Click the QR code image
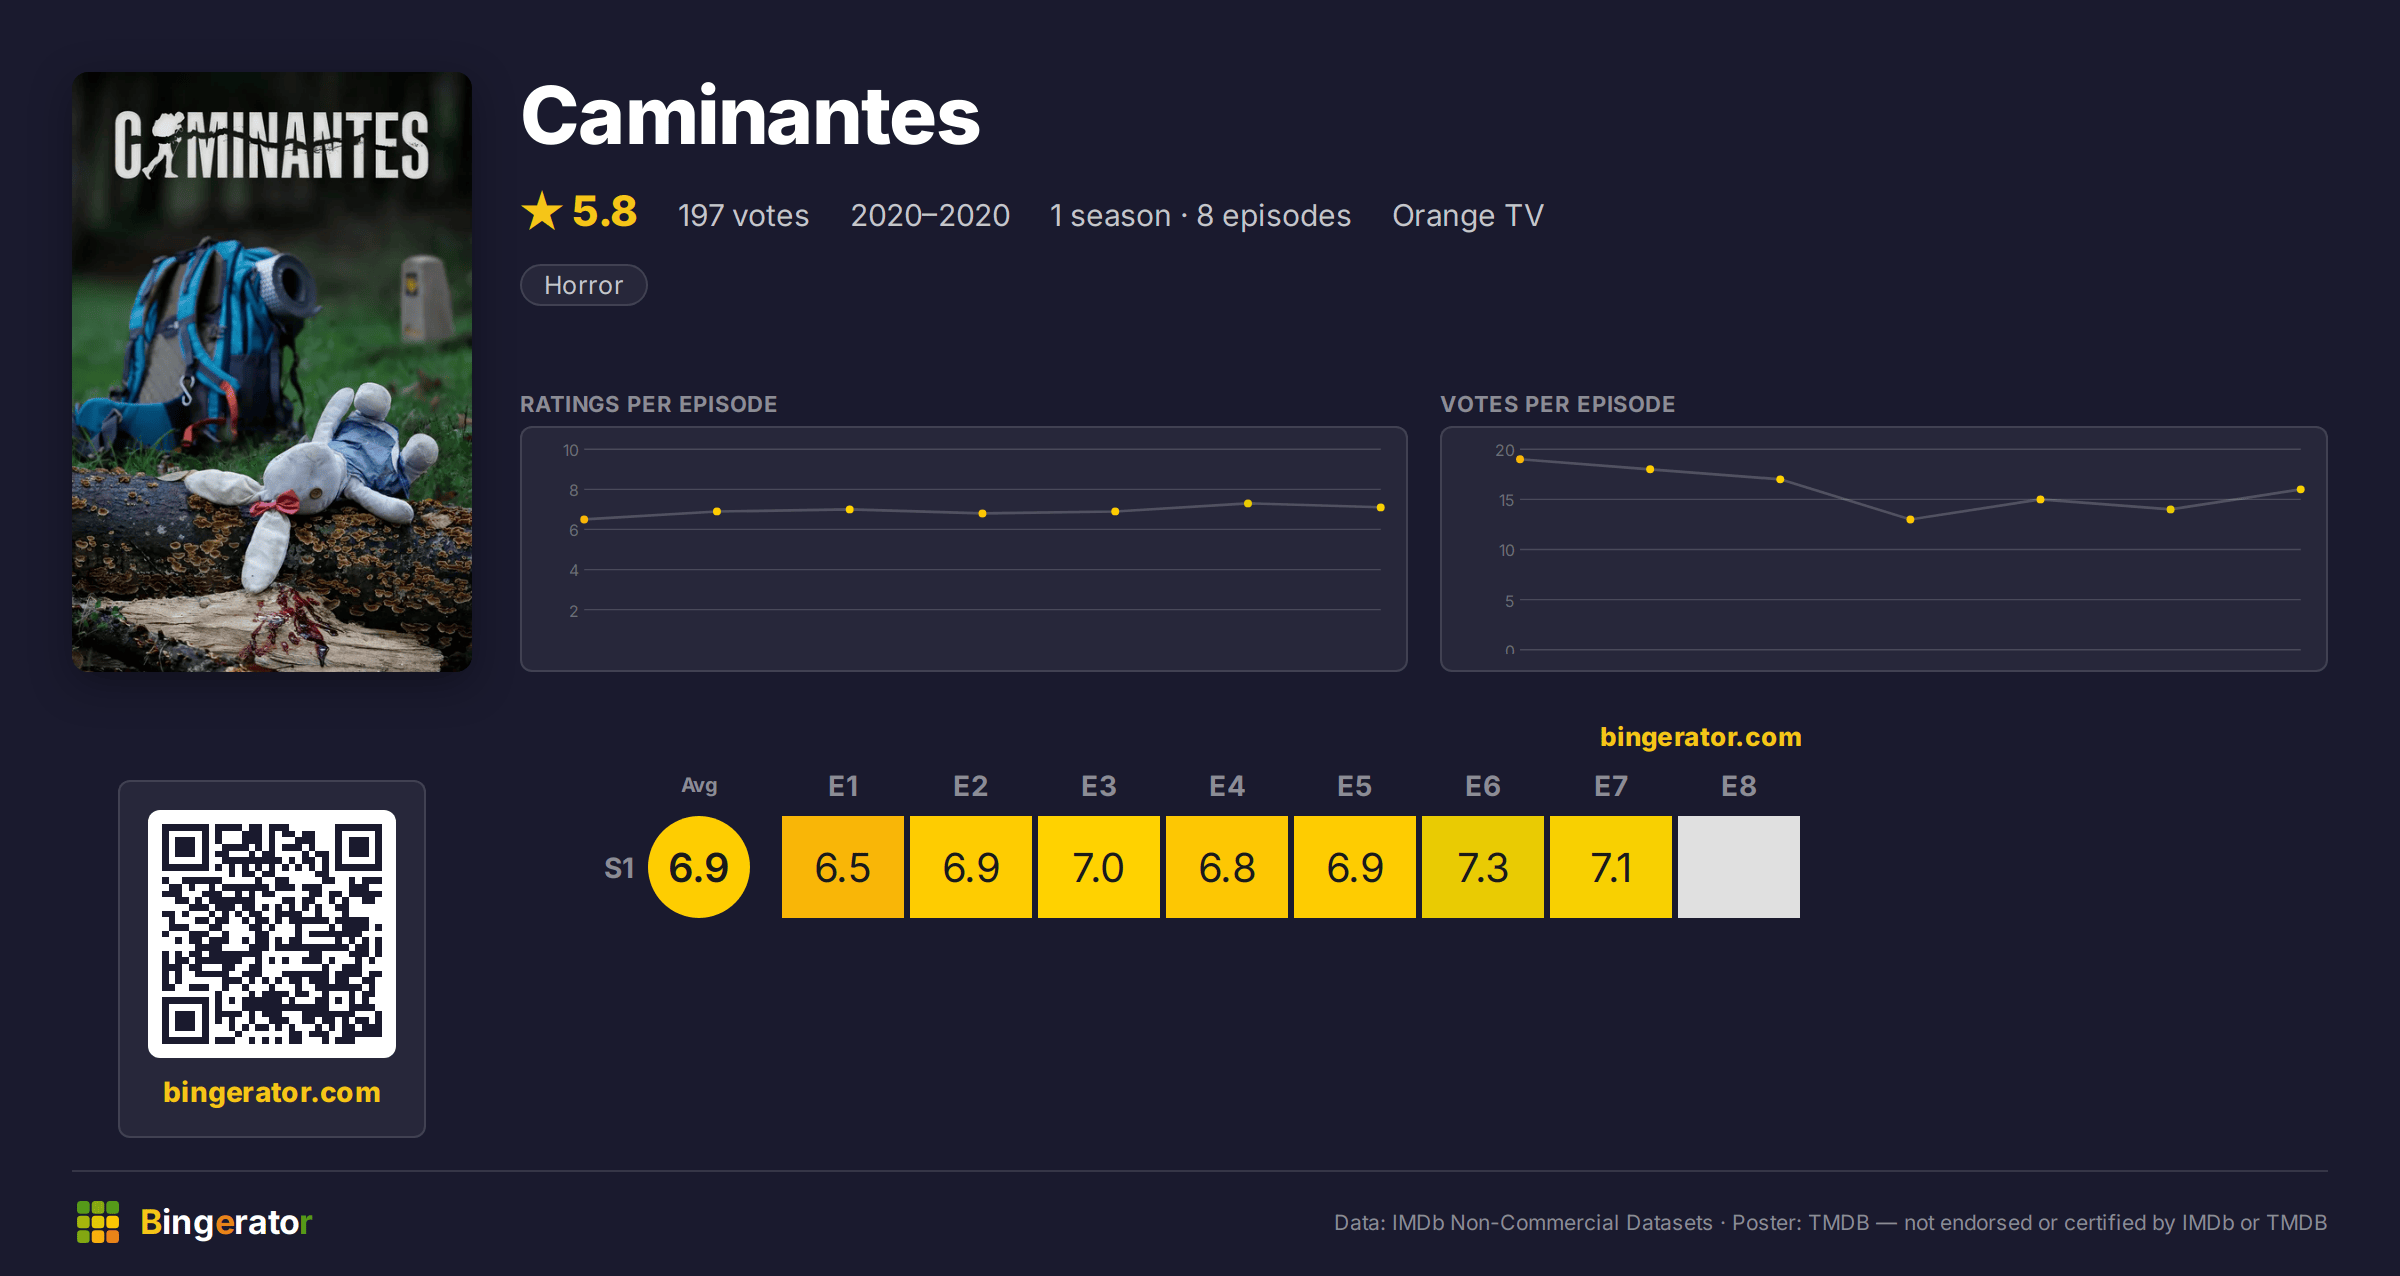2400x1276 pixels. pos(272,934)
